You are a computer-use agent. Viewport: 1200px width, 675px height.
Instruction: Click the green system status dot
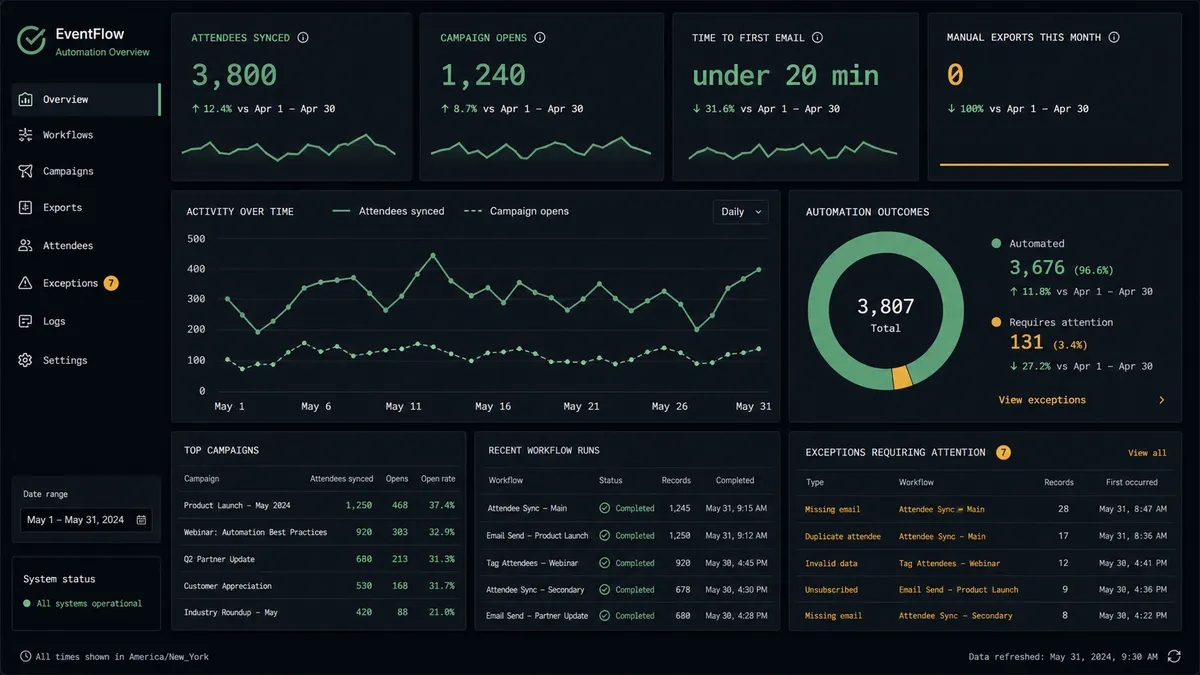pyautogui.click(x=27, y=604)
